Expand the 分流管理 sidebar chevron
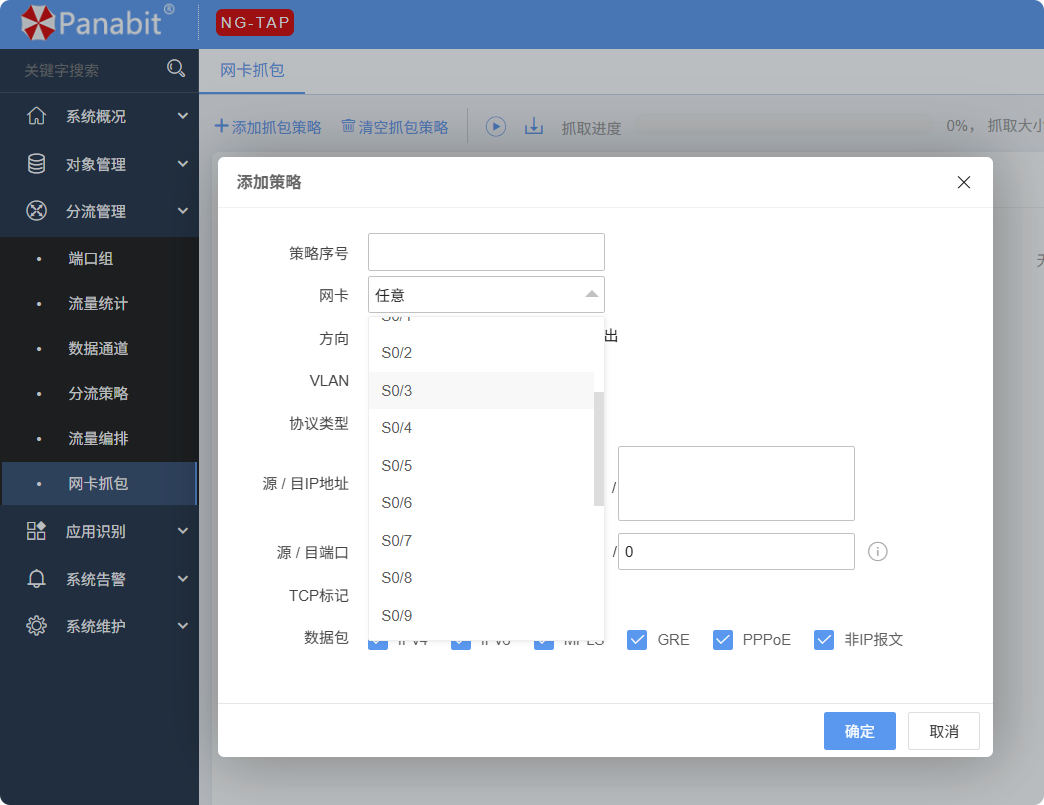This screenshot has width=1044, height=805. (183, 211)
